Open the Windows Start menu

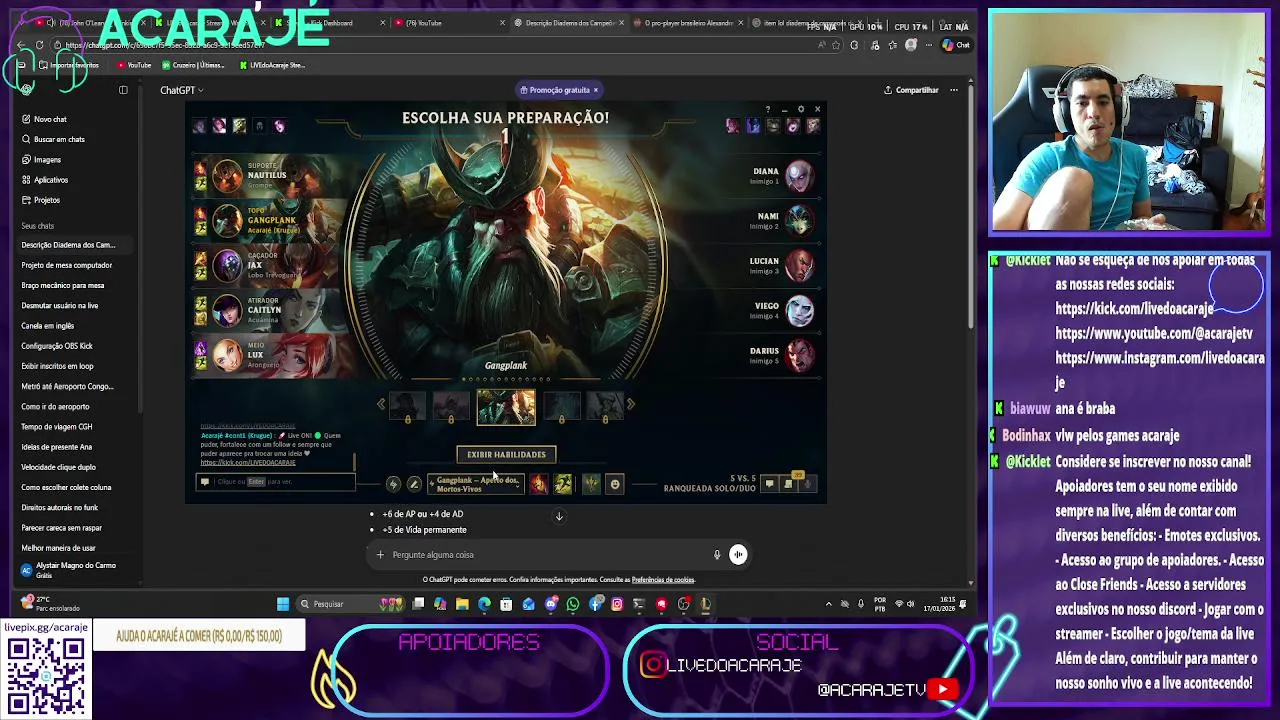[x=283, y=604]
